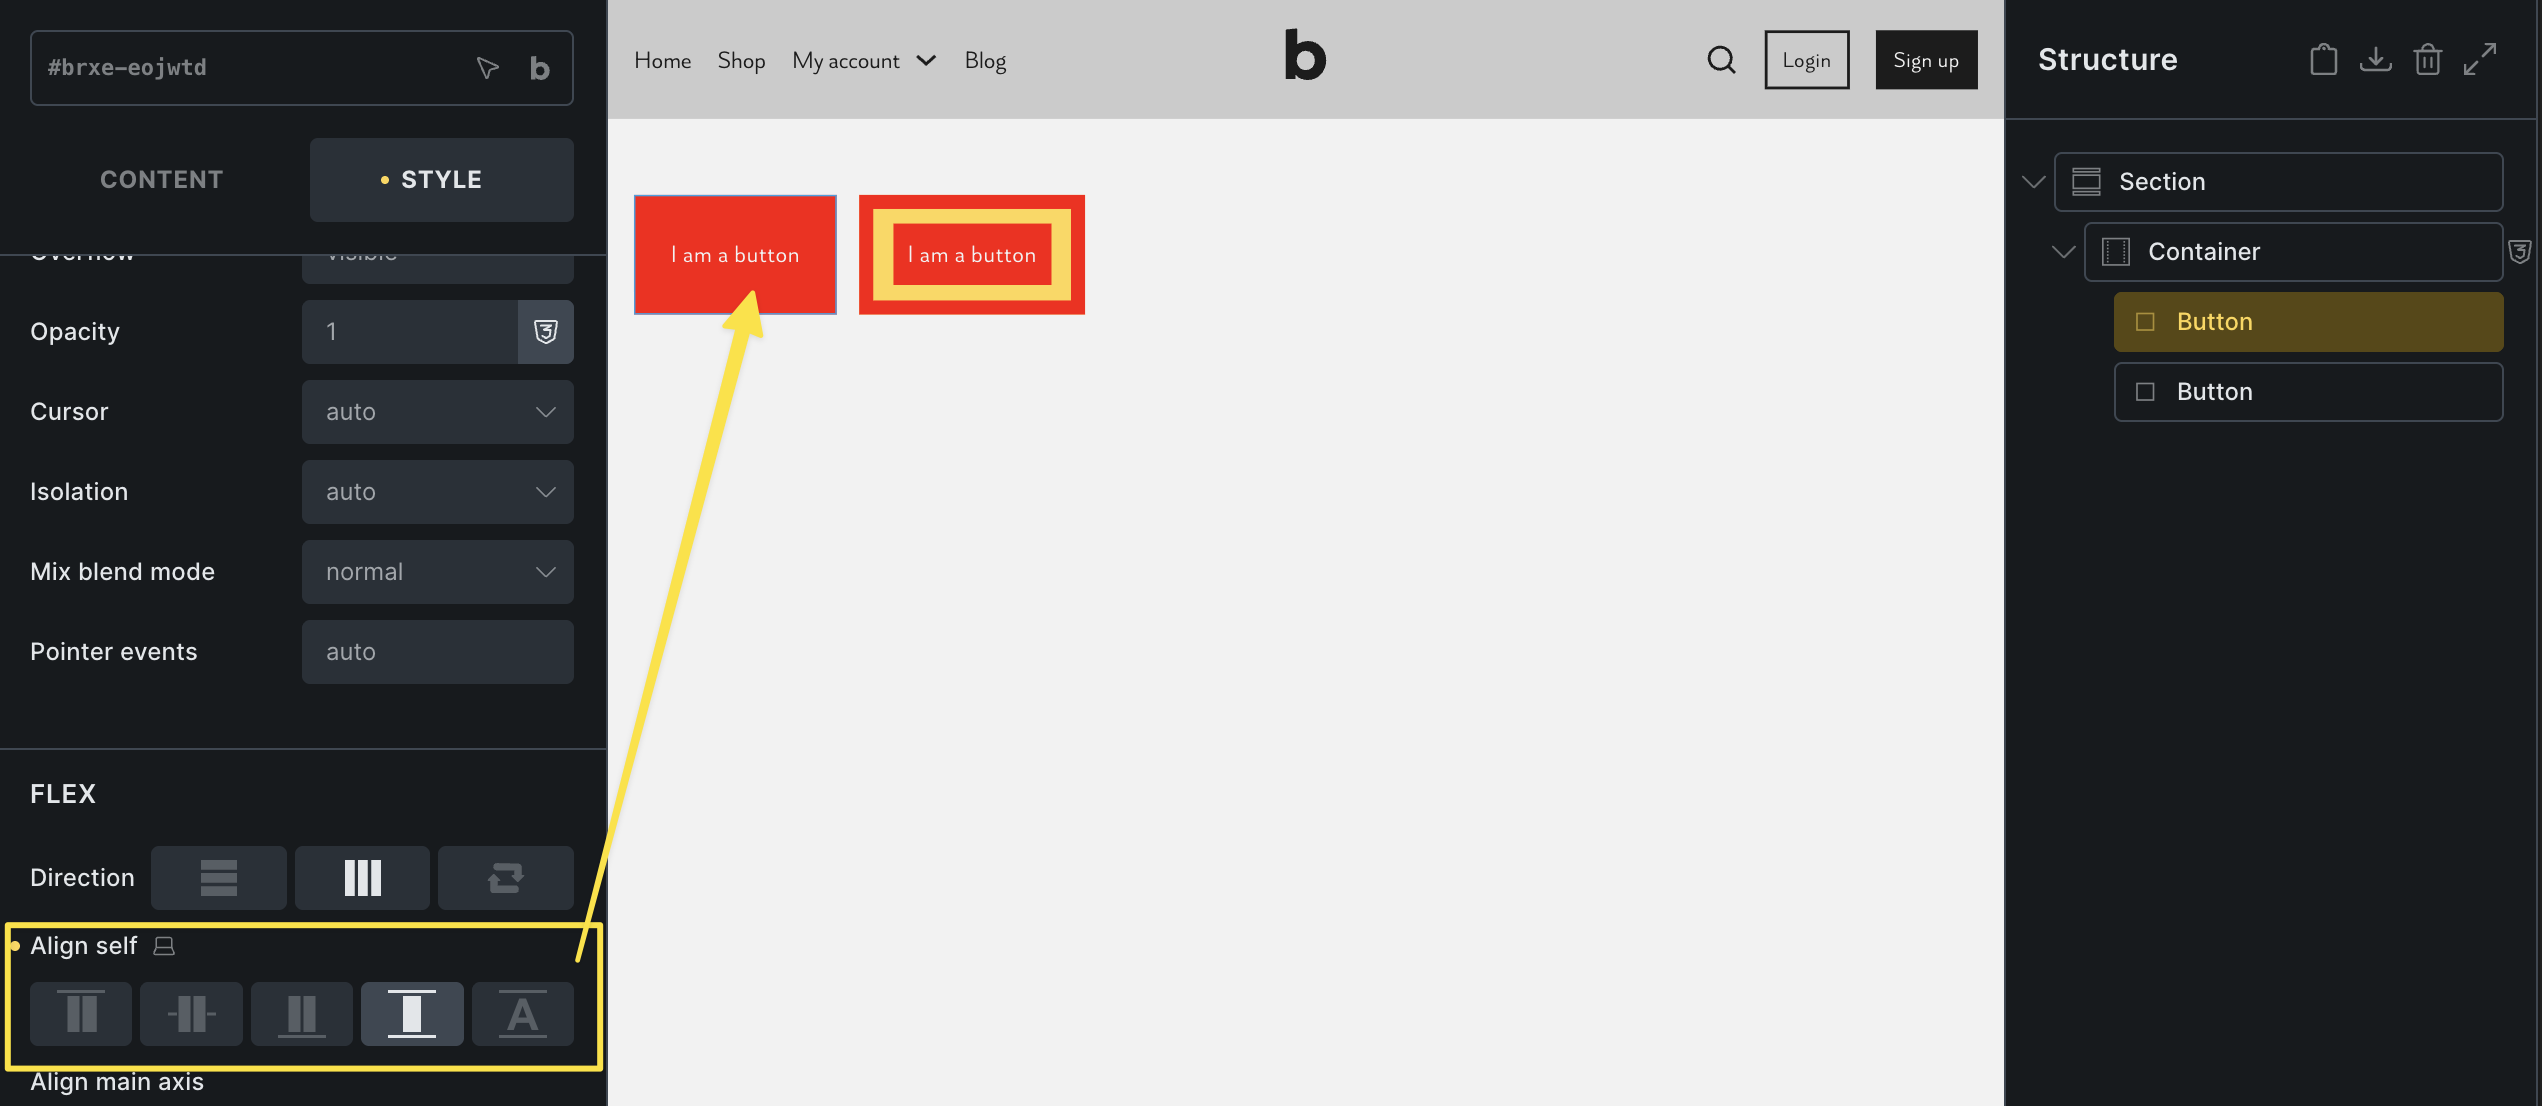Screen dimensions: 2542x1106
Task: Select the horizontal row Direction option
Action: point(362,878)
